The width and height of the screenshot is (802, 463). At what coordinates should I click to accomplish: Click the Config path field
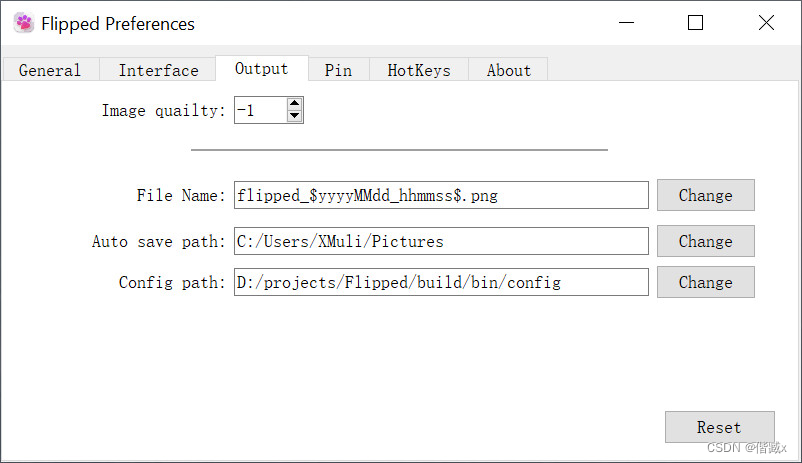click(x=441, y=282)
